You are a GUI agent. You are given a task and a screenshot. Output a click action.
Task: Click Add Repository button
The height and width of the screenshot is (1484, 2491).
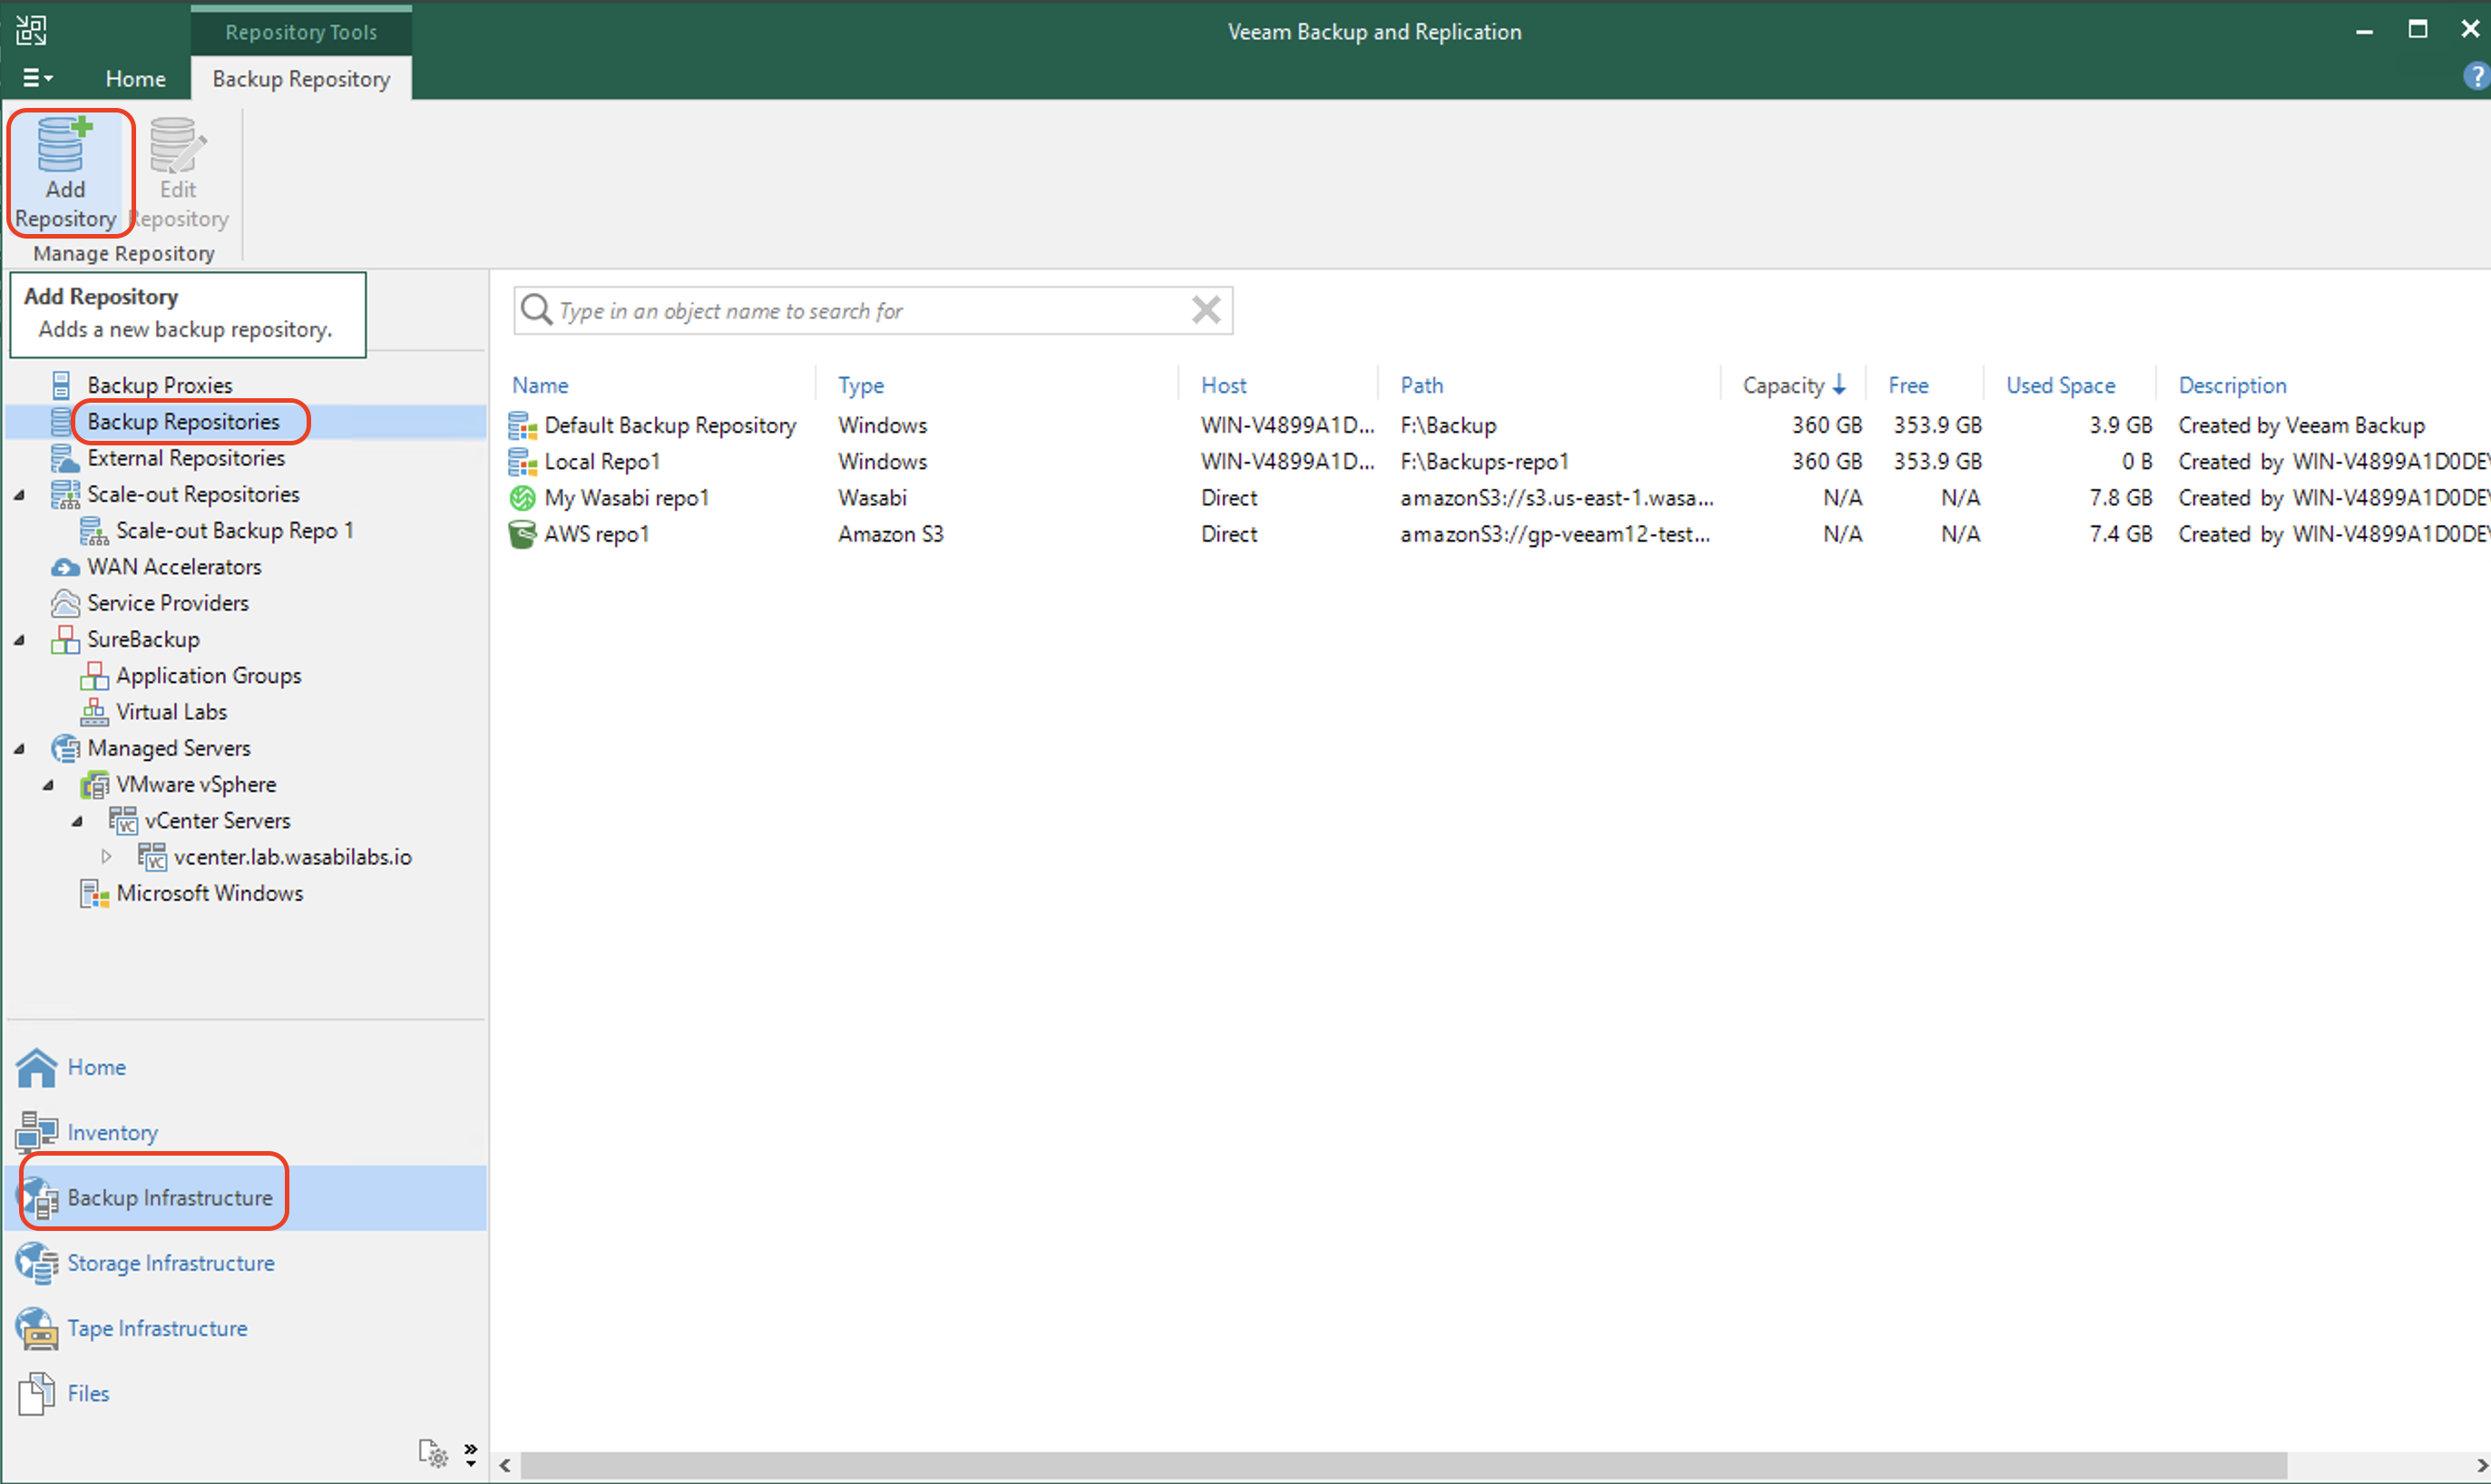click(x=67, y=166)
